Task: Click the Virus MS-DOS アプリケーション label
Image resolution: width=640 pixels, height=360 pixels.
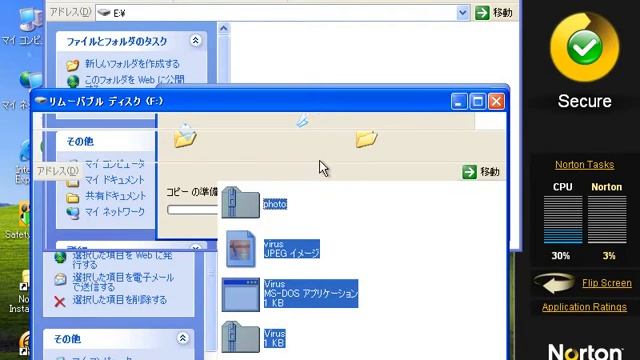Action: click(311, 293)
